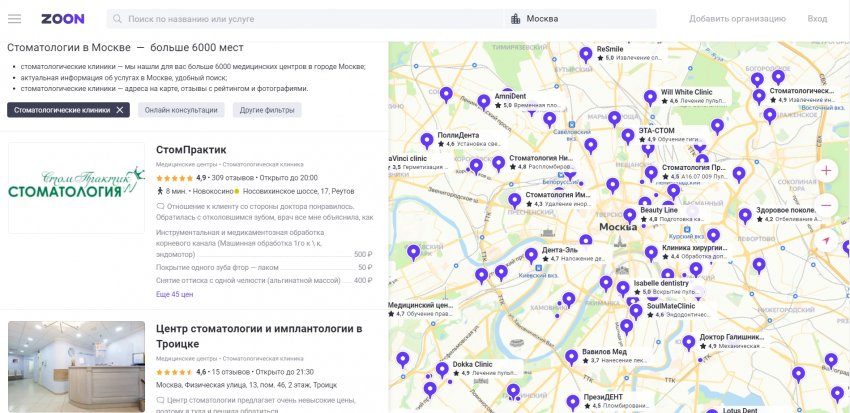The image size is (850, 413).
Task: Zoom out on the map
Action: 826,206
